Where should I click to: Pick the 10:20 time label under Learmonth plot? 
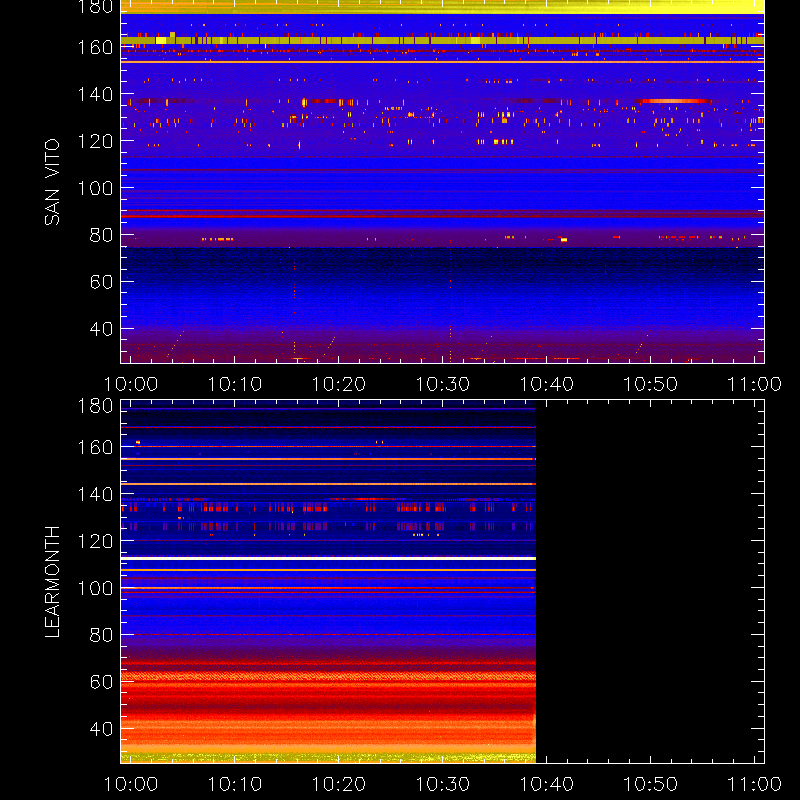click(x=339, y=784)
